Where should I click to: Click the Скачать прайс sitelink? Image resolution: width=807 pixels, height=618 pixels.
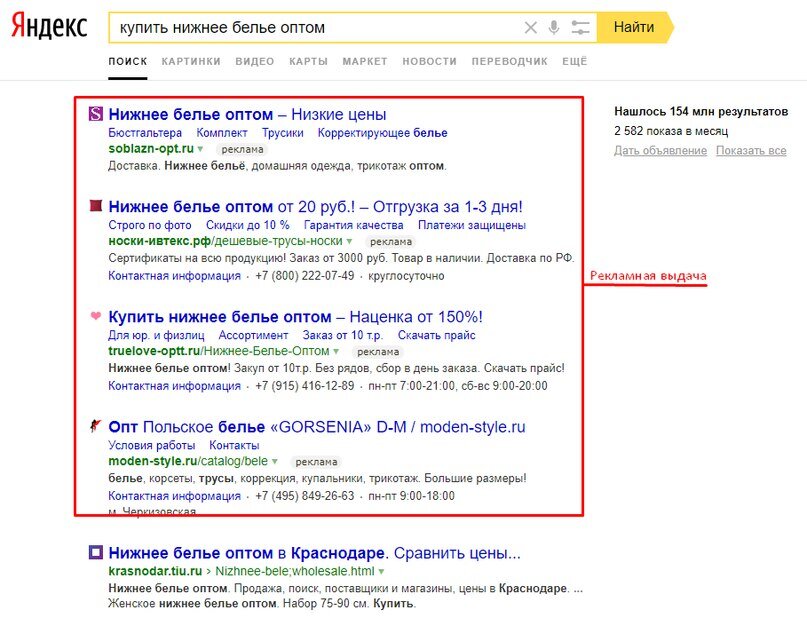pos(436,335)
